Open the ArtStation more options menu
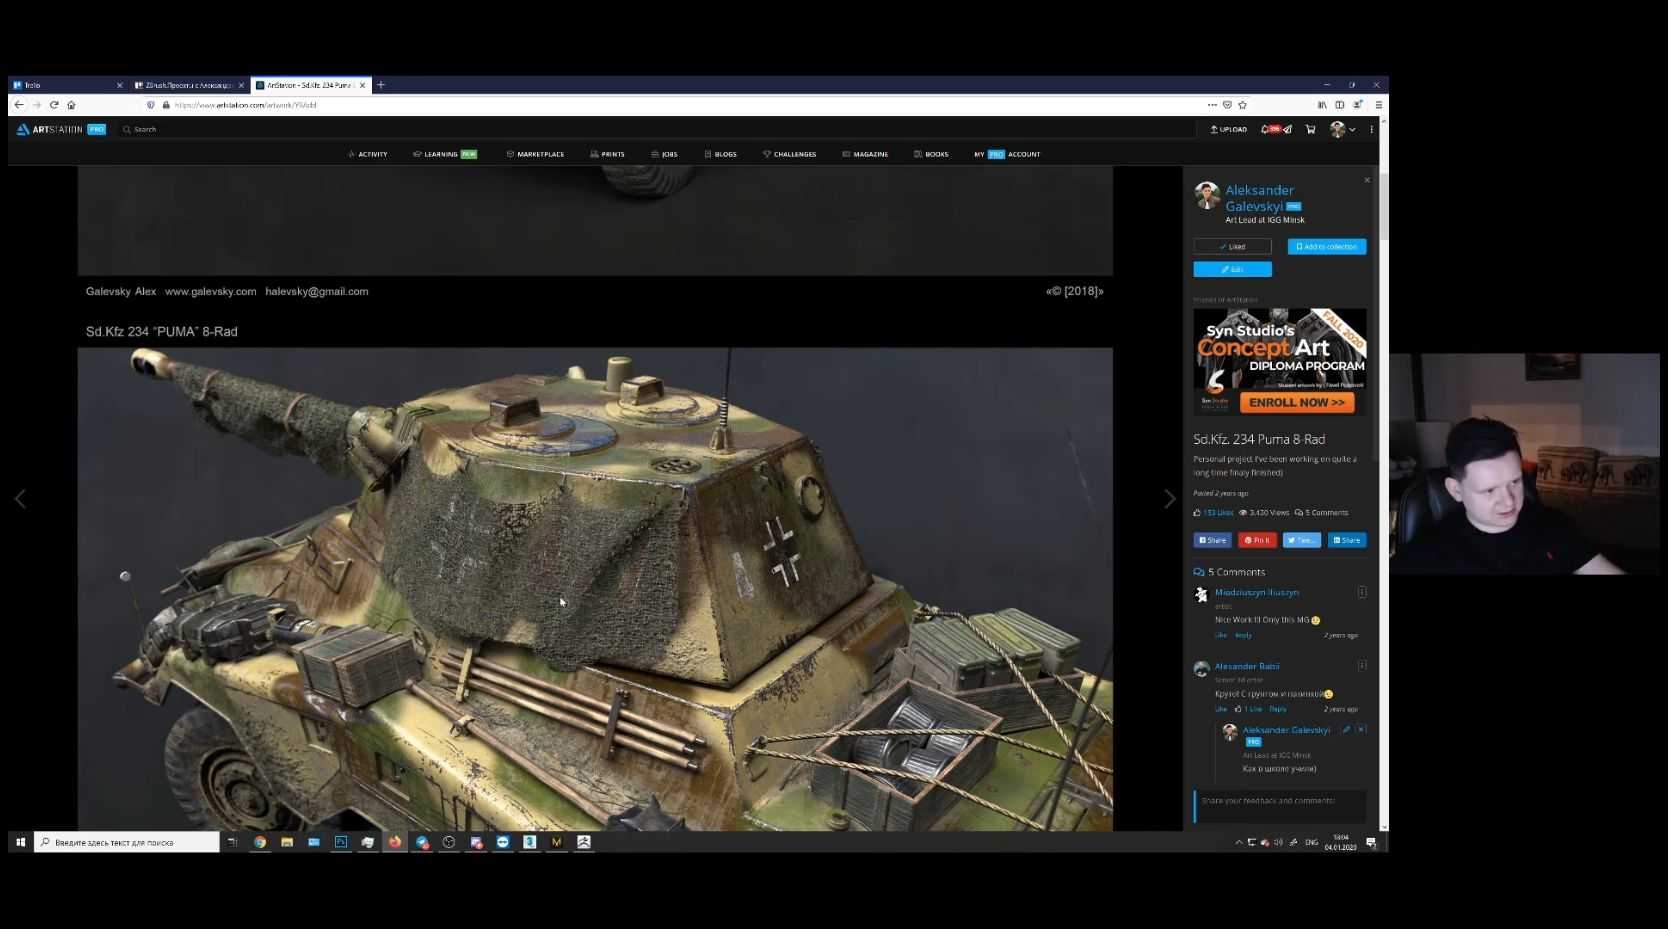The height and width of the screenshot is (929, 1668). point(1371,129)
